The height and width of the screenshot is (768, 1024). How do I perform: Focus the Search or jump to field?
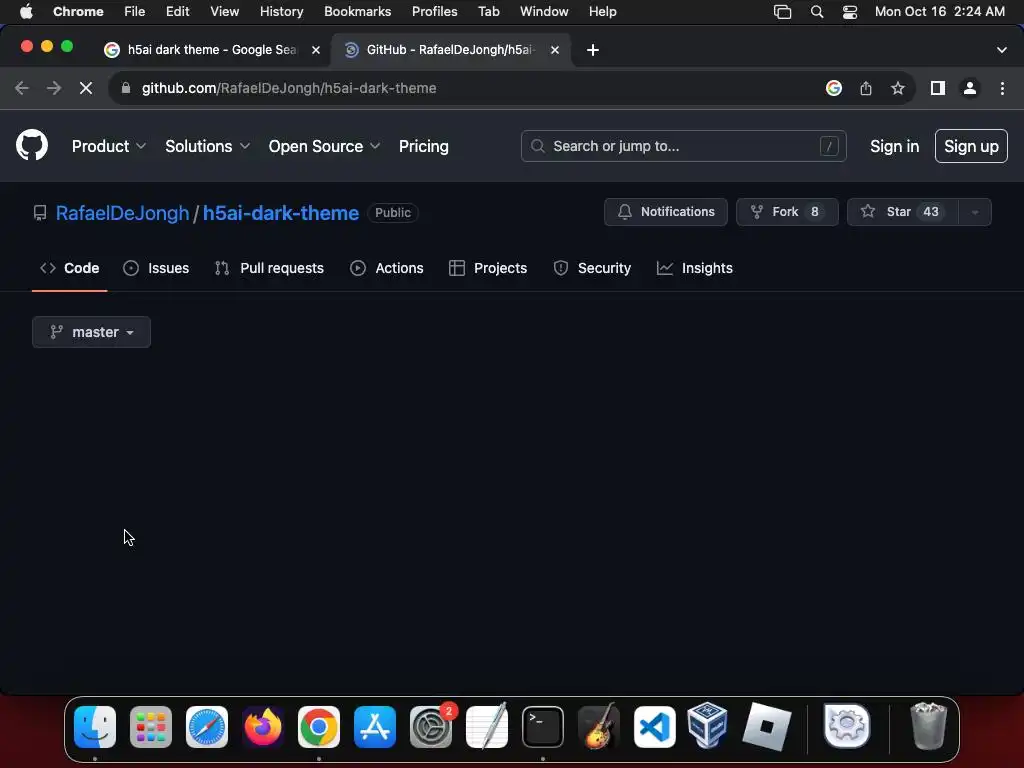click(684, 146)
